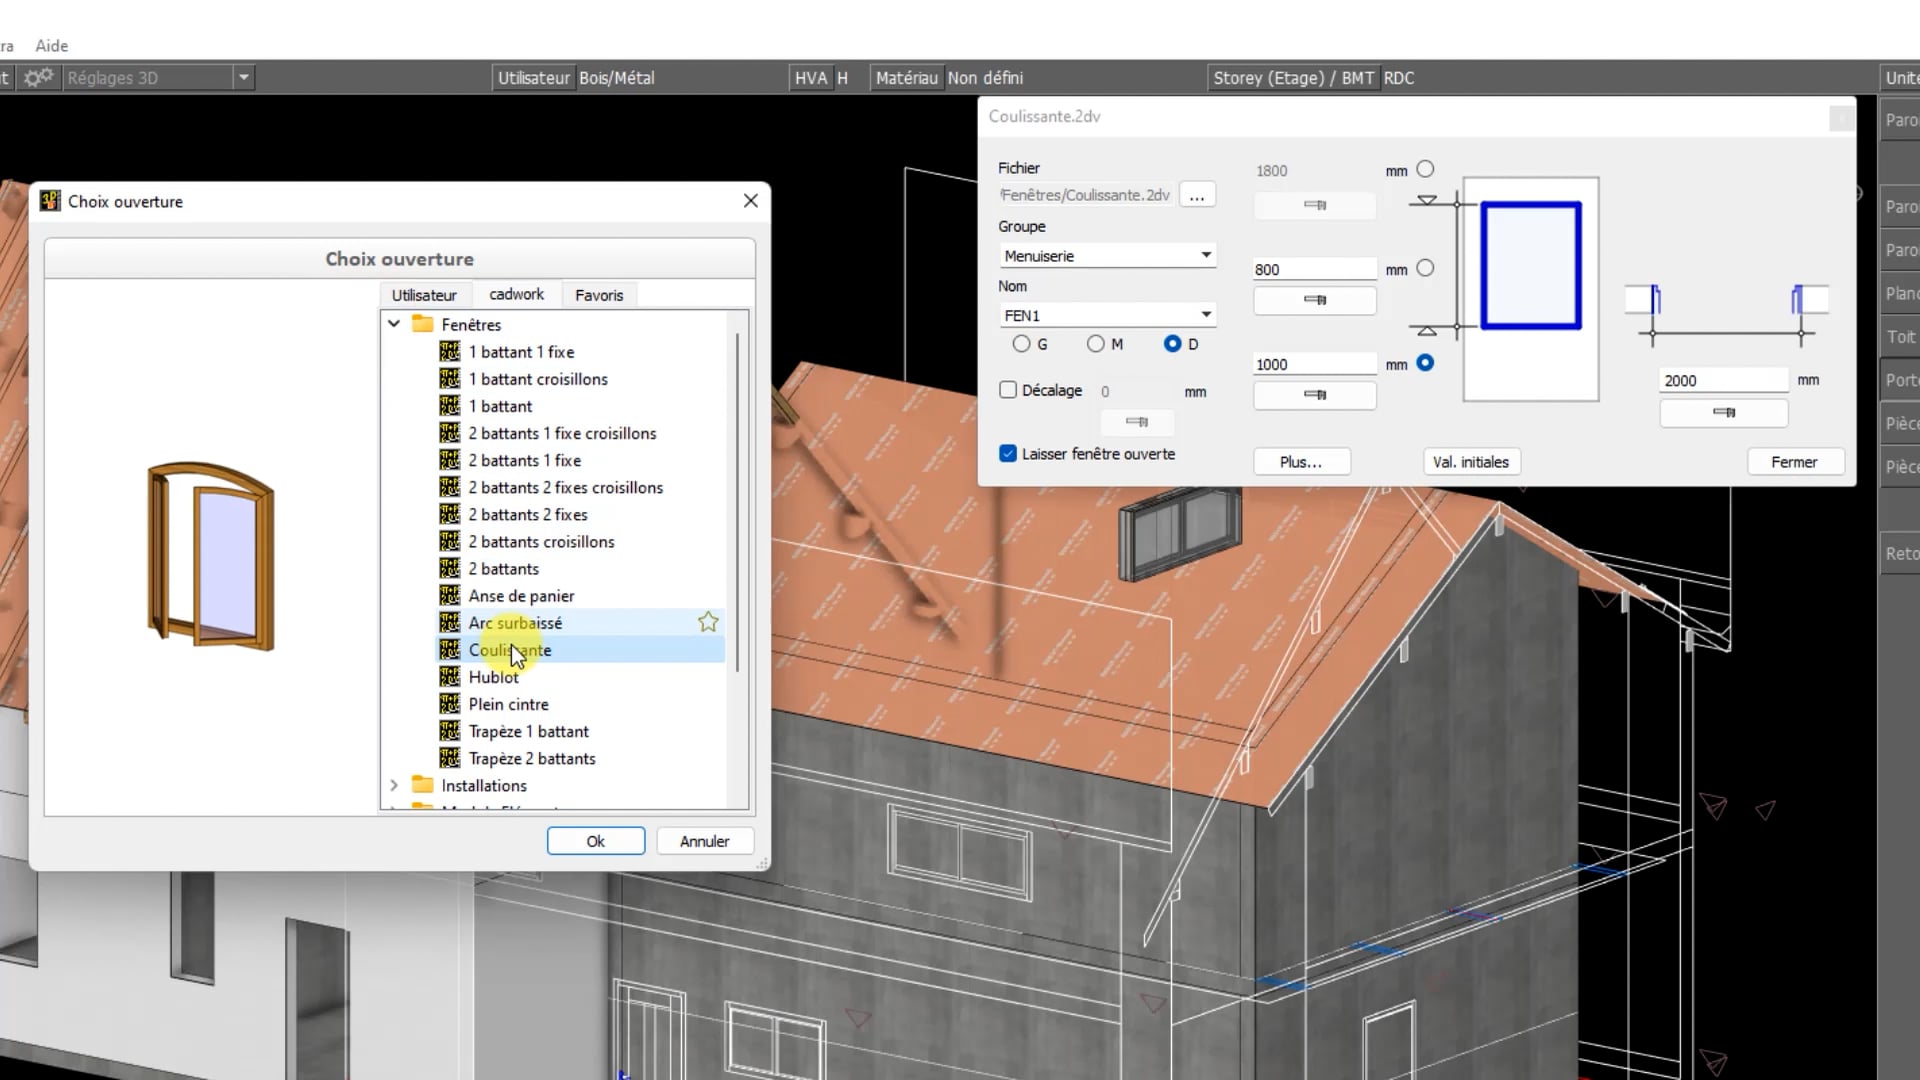
Task: Open the Groupe Menuiserie dropdown
Action: tap(1107, 256)
